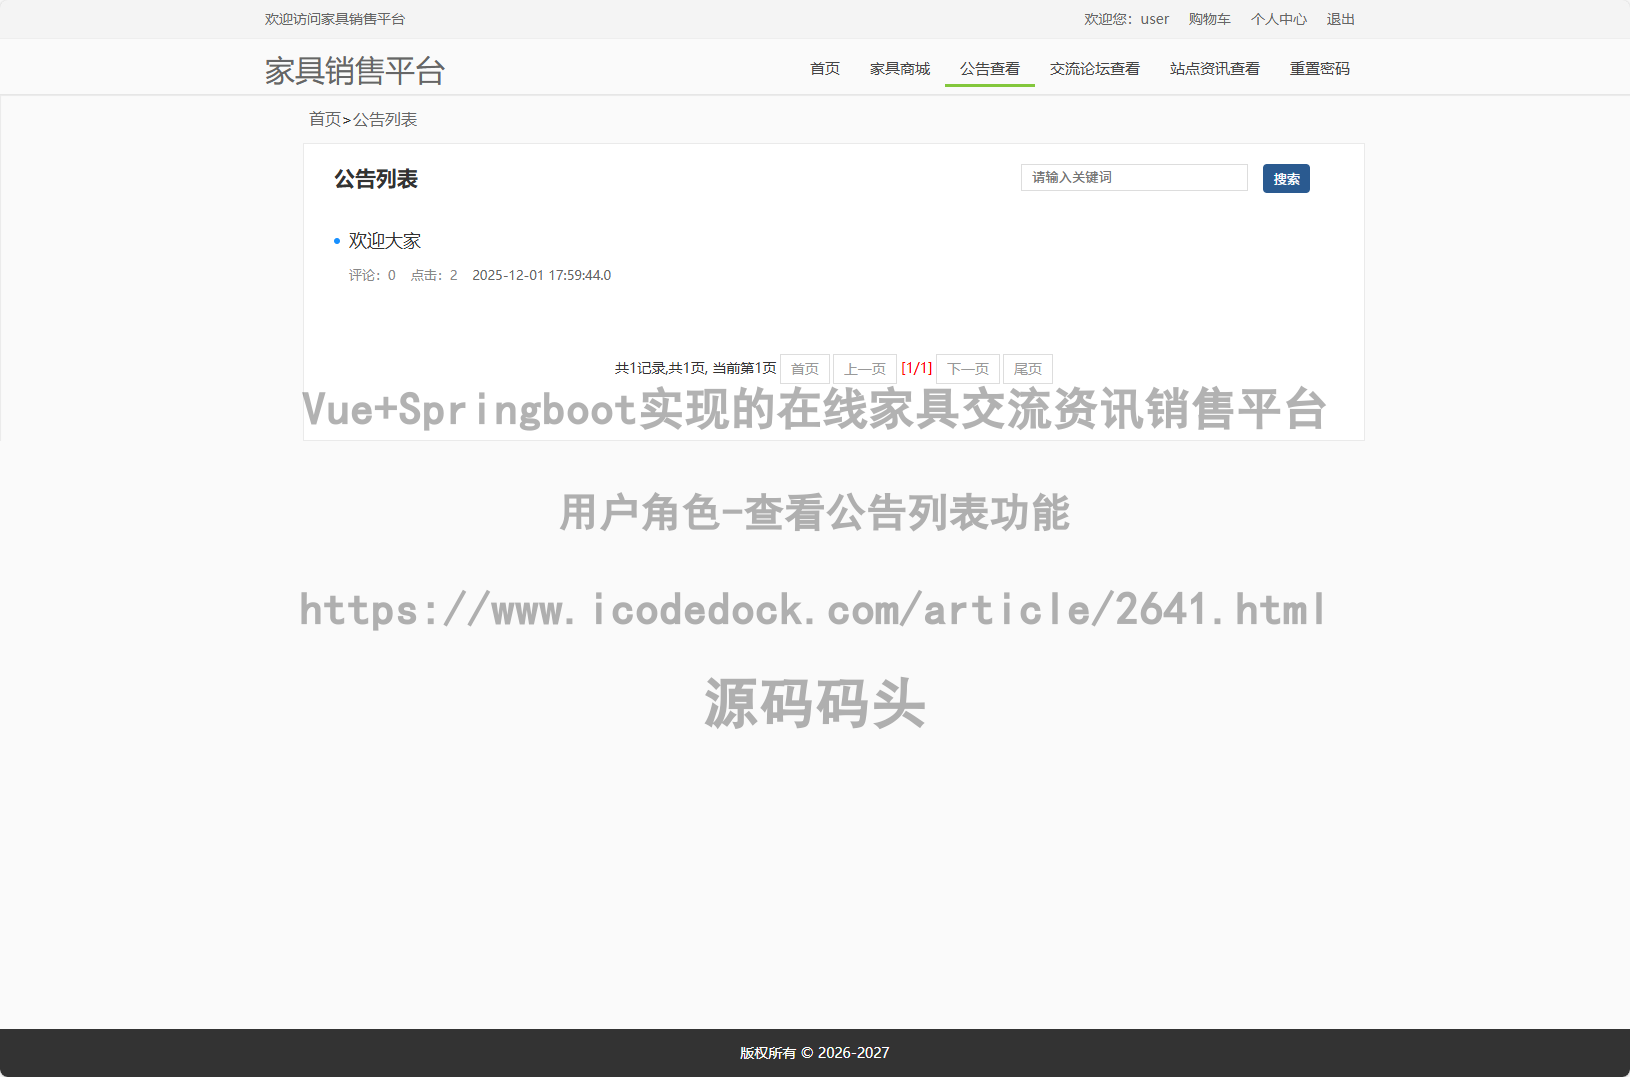Screen dimensions: 1630x1077
Task: Click 退出 to log out
Action: point(1340,19)
